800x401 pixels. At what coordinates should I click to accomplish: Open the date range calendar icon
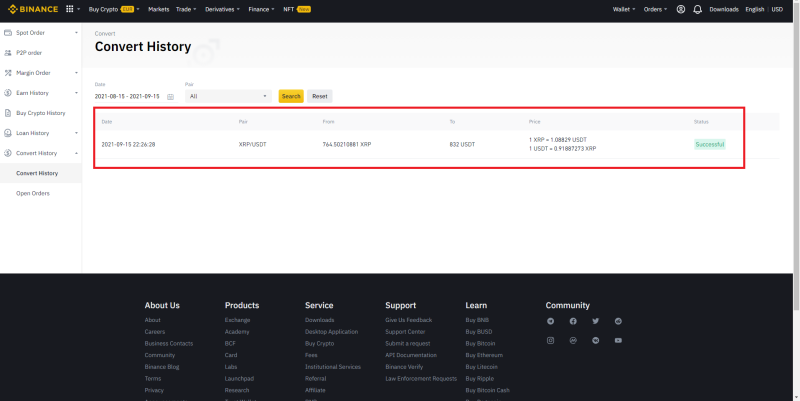[x=170, y=96]
